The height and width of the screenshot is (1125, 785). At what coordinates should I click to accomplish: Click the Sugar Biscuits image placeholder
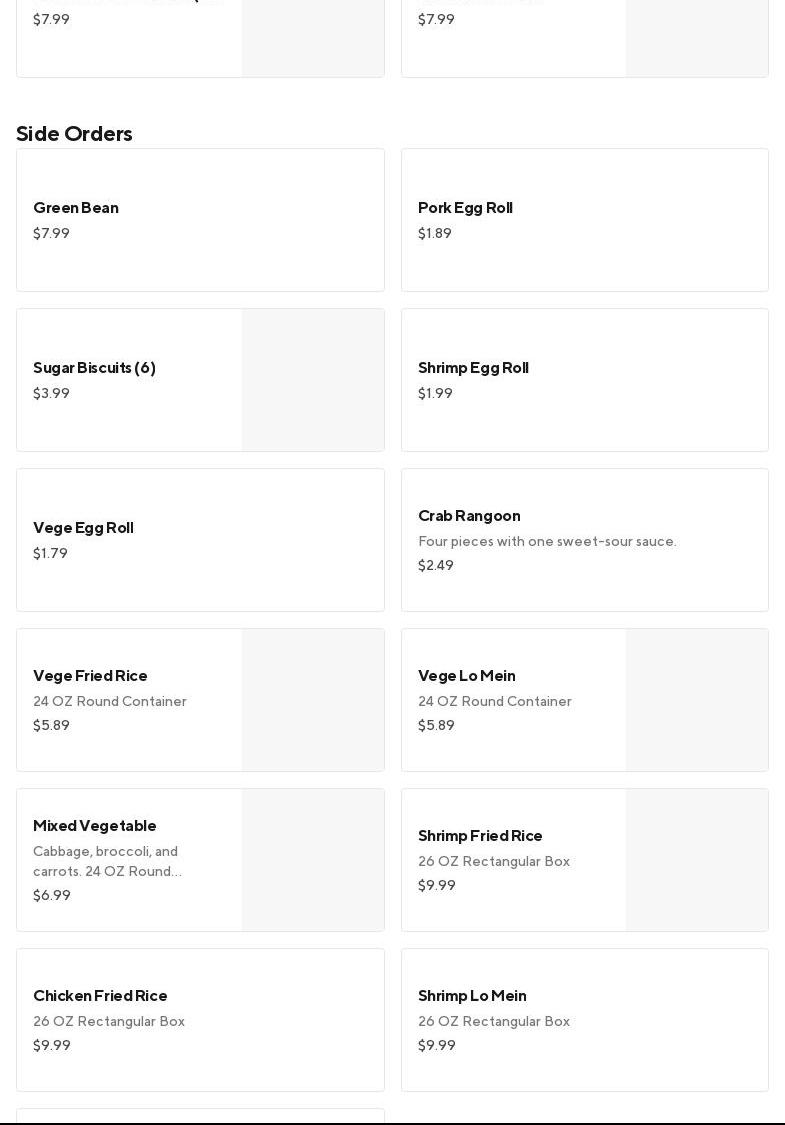click(x=313, y=380)
